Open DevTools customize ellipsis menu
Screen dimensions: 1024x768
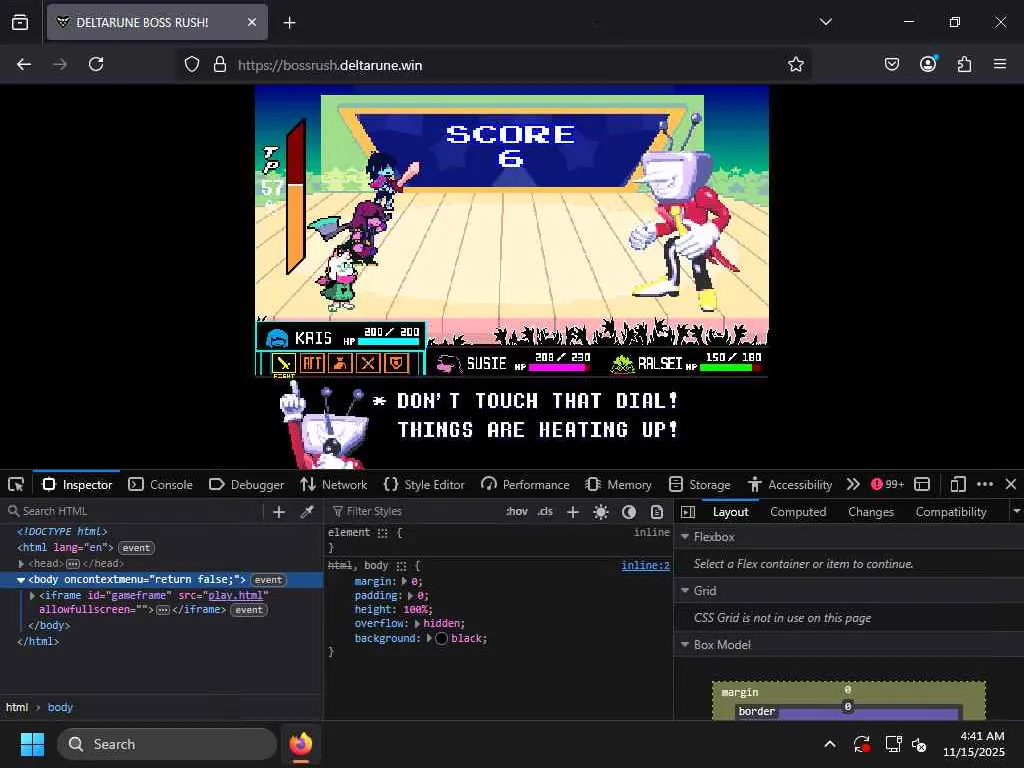click(985, 484)
